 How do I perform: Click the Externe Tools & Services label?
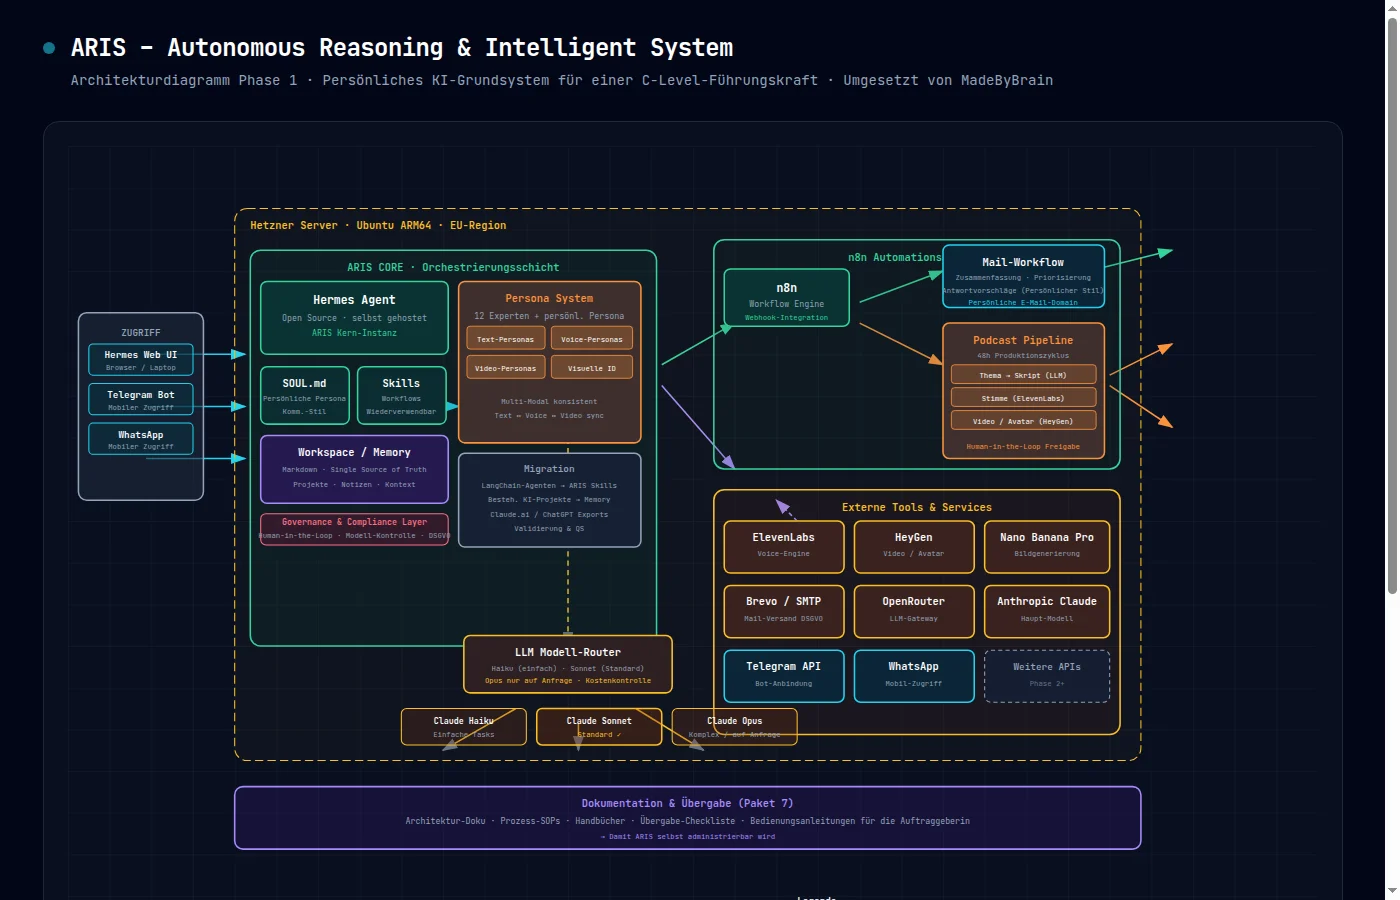tap(917, 507)
